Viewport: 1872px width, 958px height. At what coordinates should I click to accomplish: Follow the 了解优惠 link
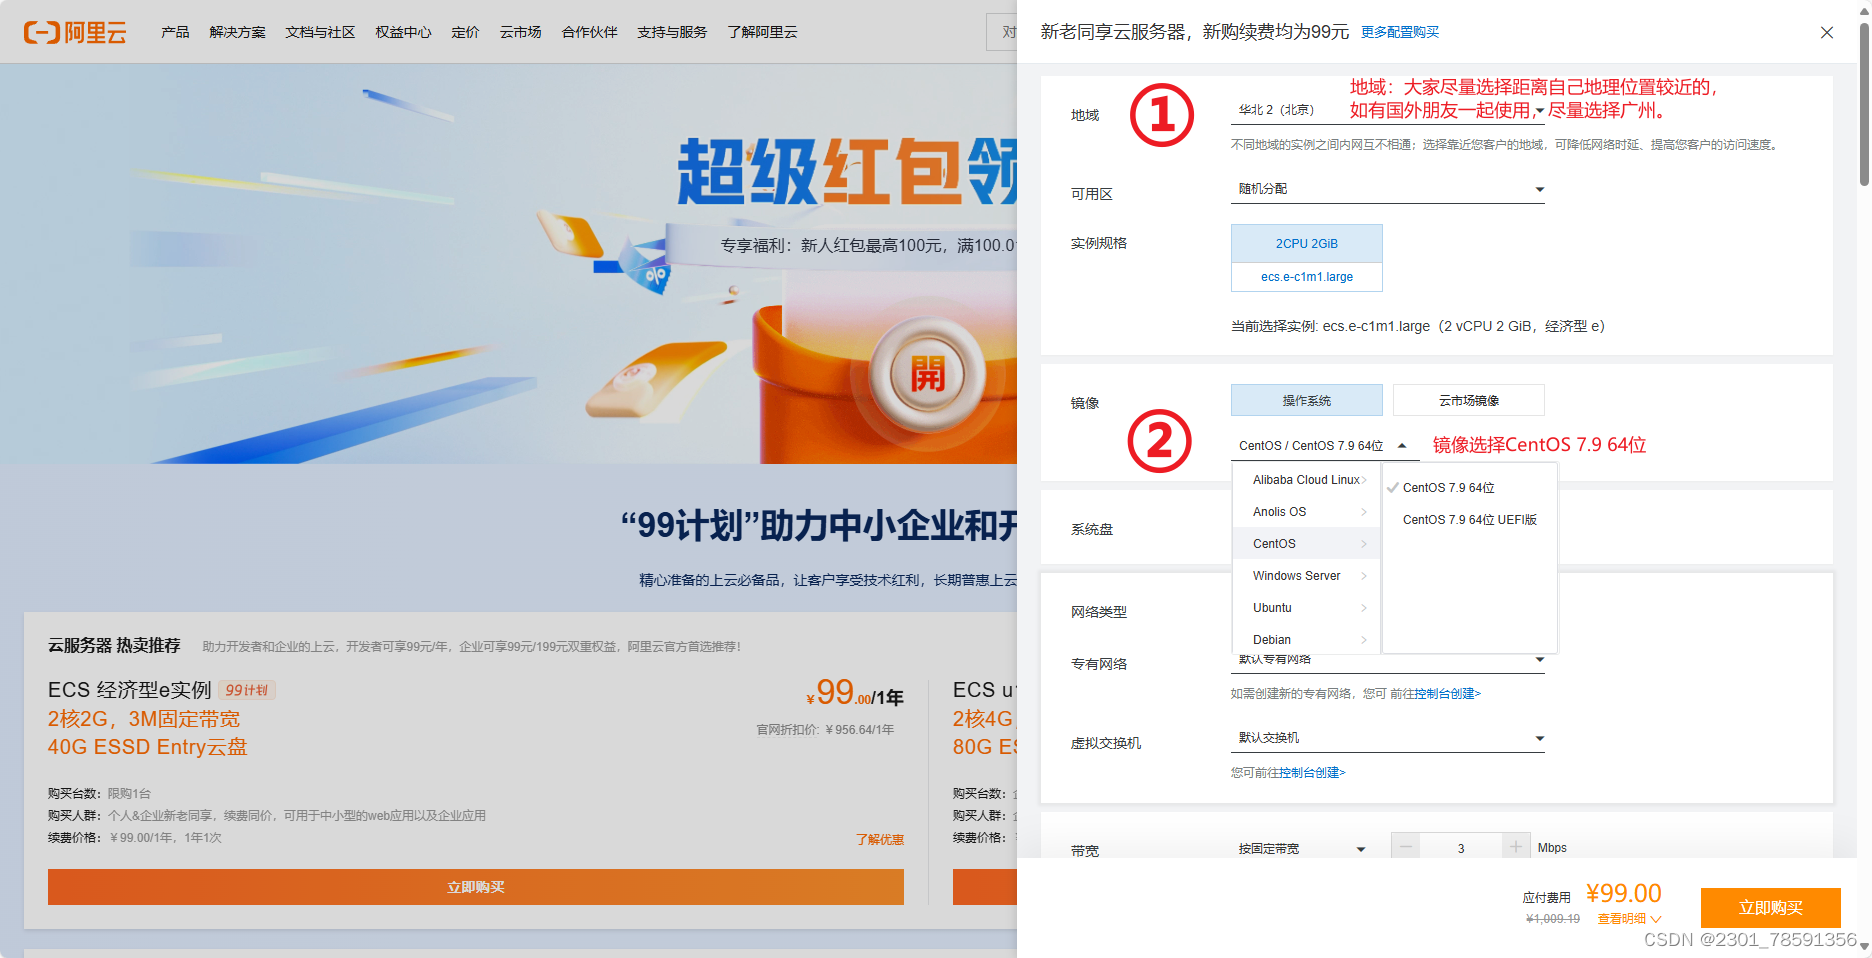coord(879,839)
